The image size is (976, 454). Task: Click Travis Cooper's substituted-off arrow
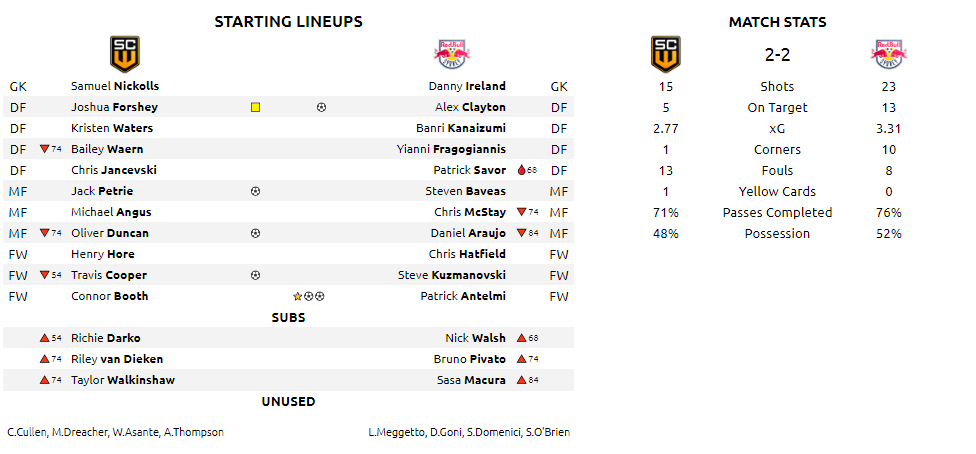pos(44,275)
